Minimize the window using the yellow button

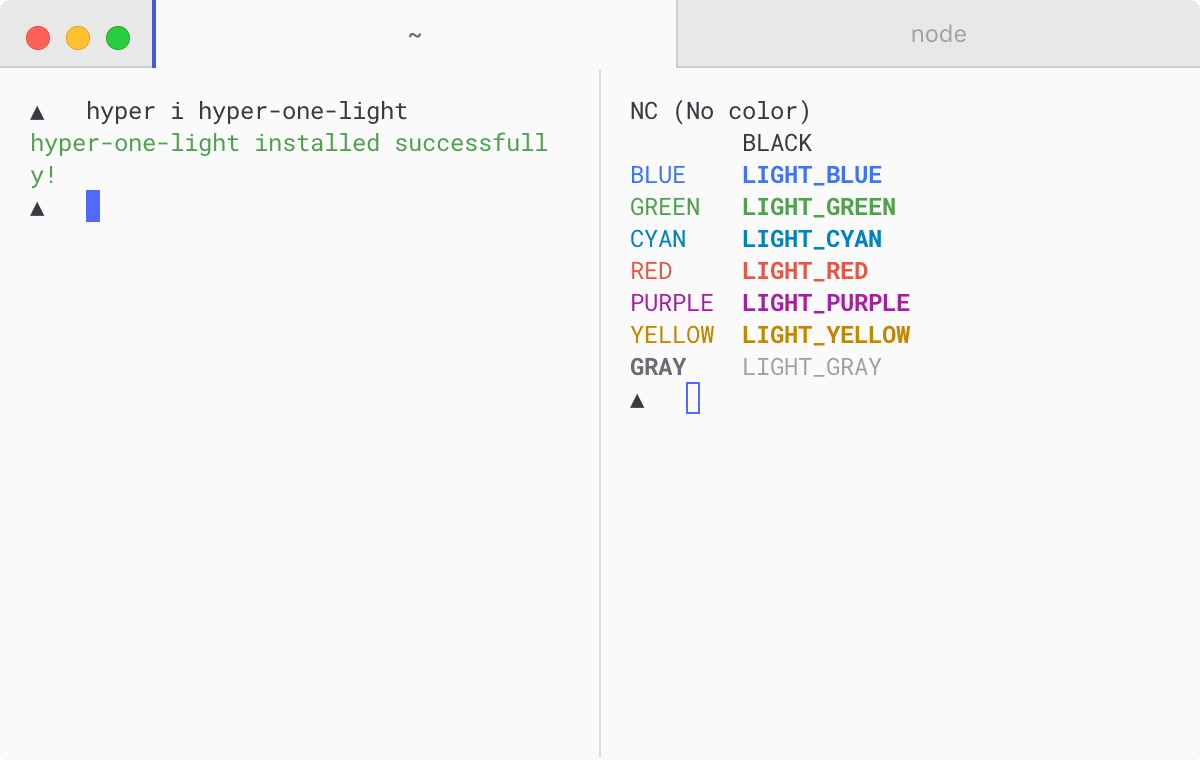(x=78, y=38)
